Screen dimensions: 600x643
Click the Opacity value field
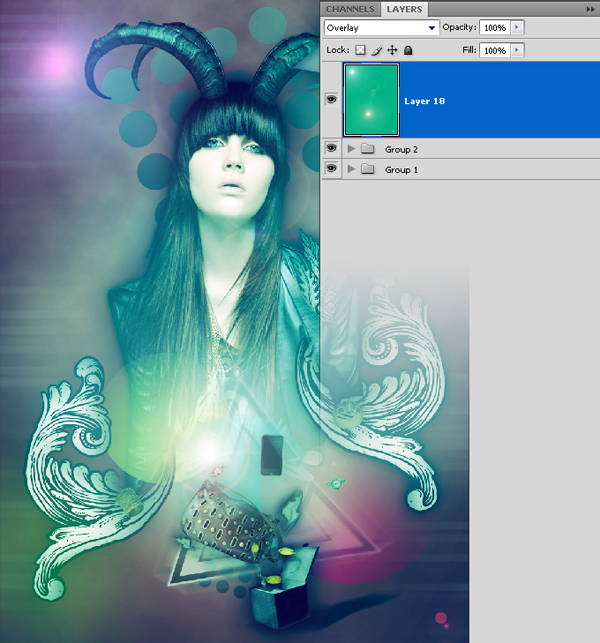click(495, 28)
